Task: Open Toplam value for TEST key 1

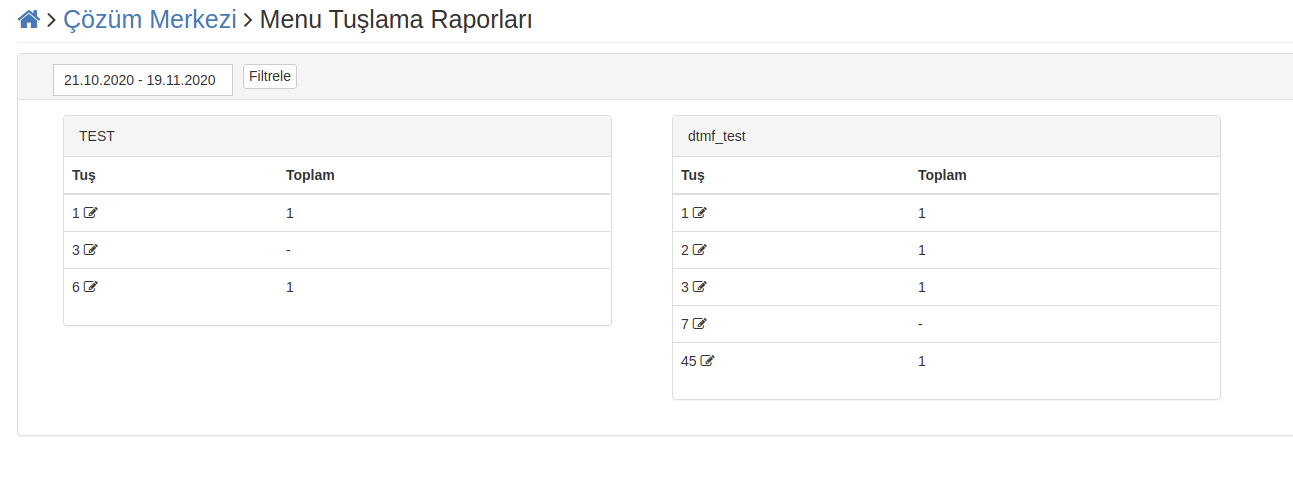Action: [x=290, y=213]
